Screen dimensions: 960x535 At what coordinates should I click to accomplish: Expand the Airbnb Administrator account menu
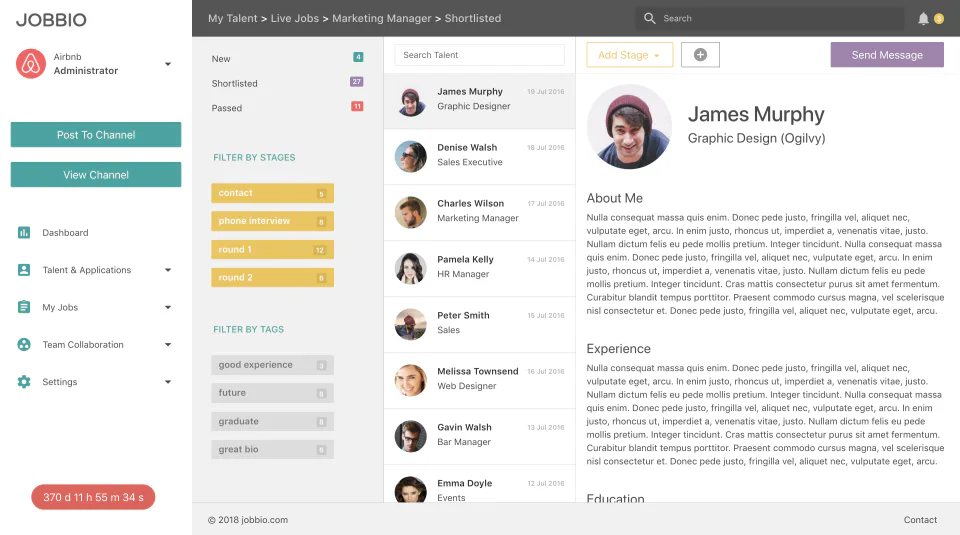[168, 64]
